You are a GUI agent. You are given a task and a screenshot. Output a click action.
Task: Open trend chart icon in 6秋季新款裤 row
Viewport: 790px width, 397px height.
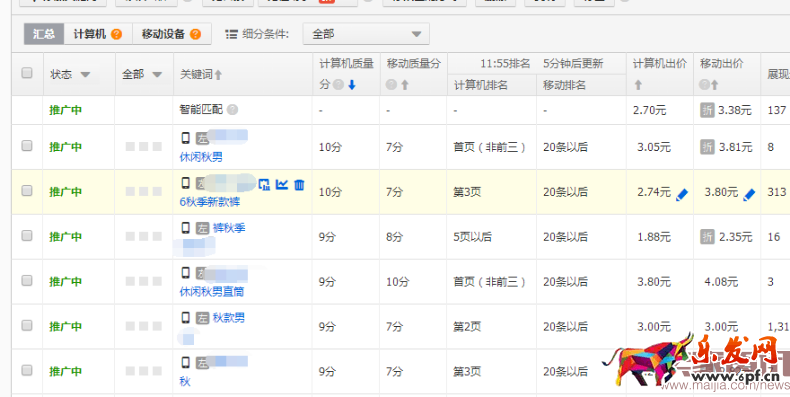(x=282, y=184)
